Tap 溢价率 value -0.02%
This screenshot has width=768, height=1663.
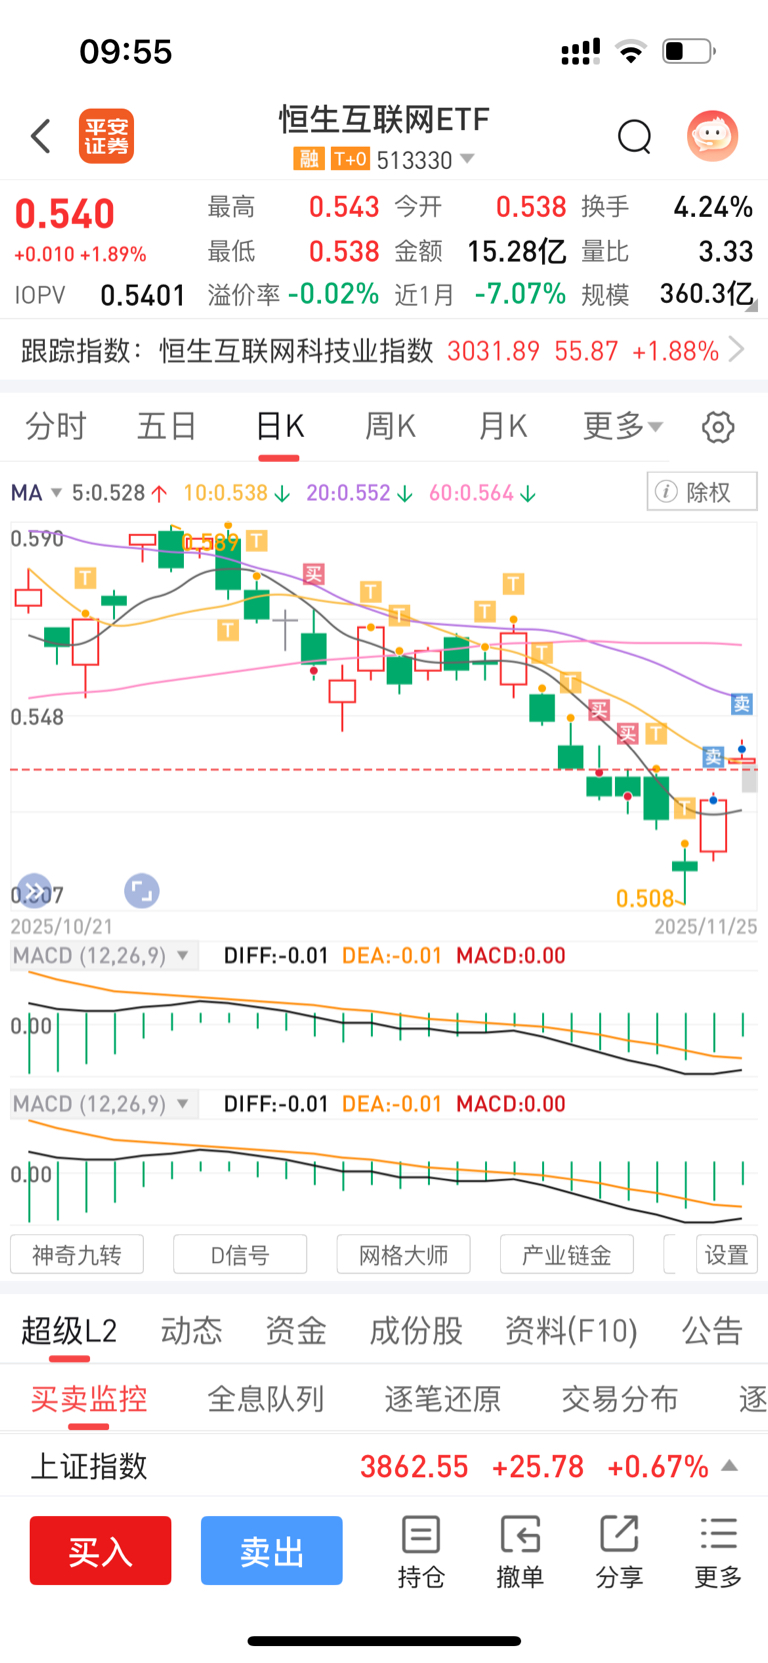point(333,294)
